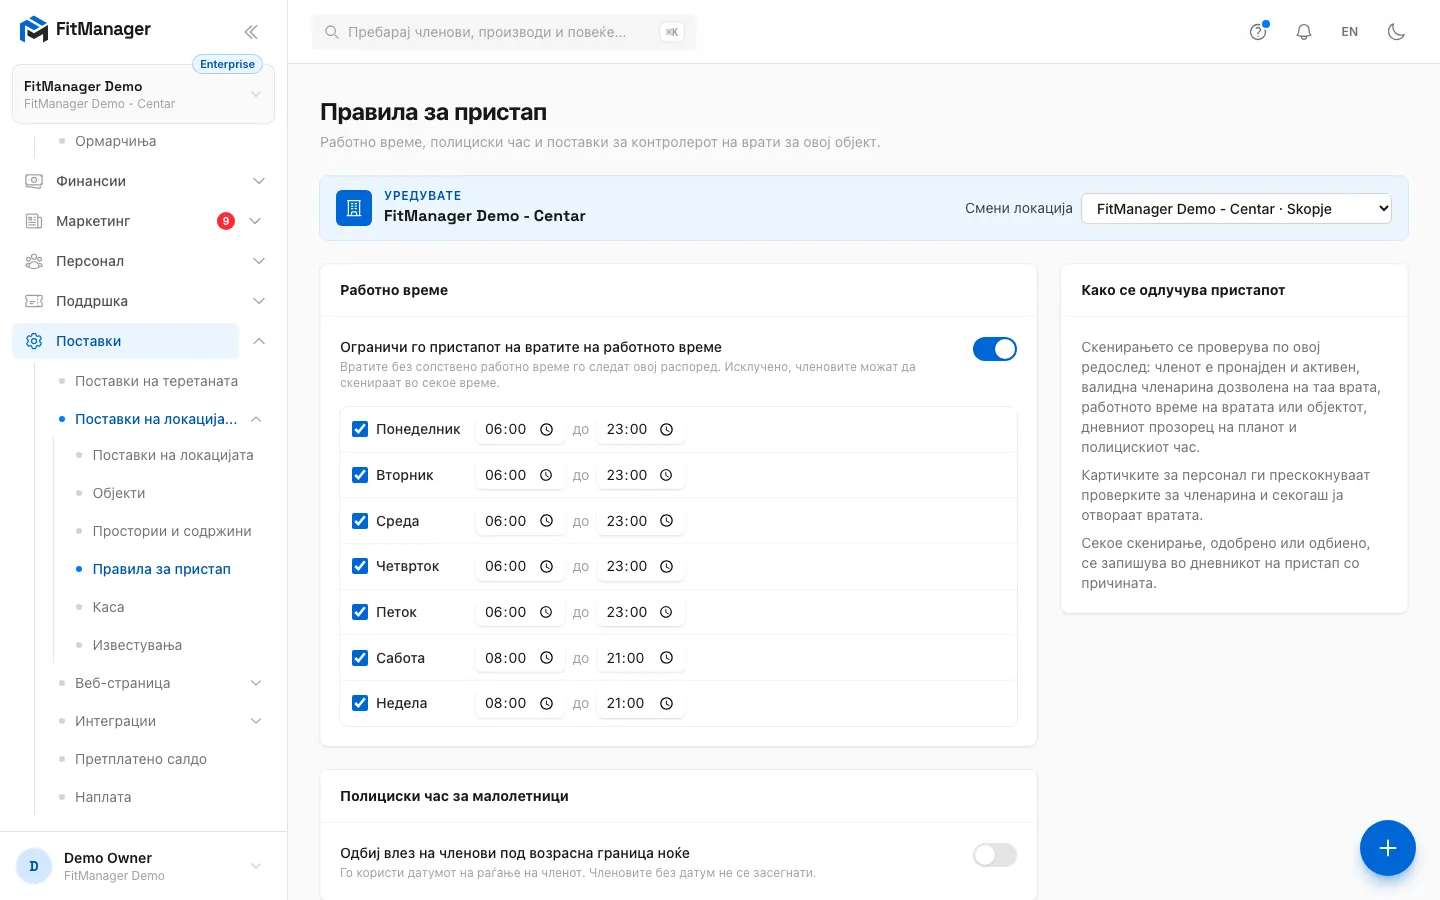The height and width of the screenshot is (900, 1440).
Task: Open time picker clock for Понеделник start
Action: (547, 429)
